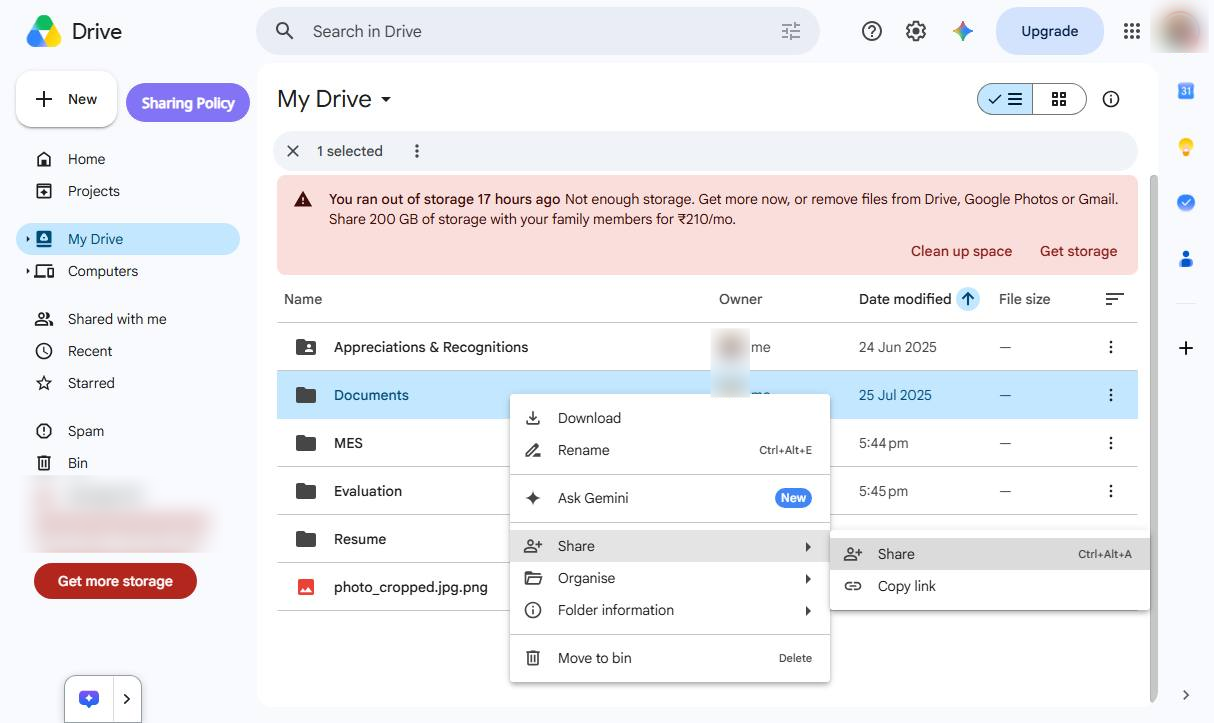Open Share entry in context menu

tap(670, 546)
